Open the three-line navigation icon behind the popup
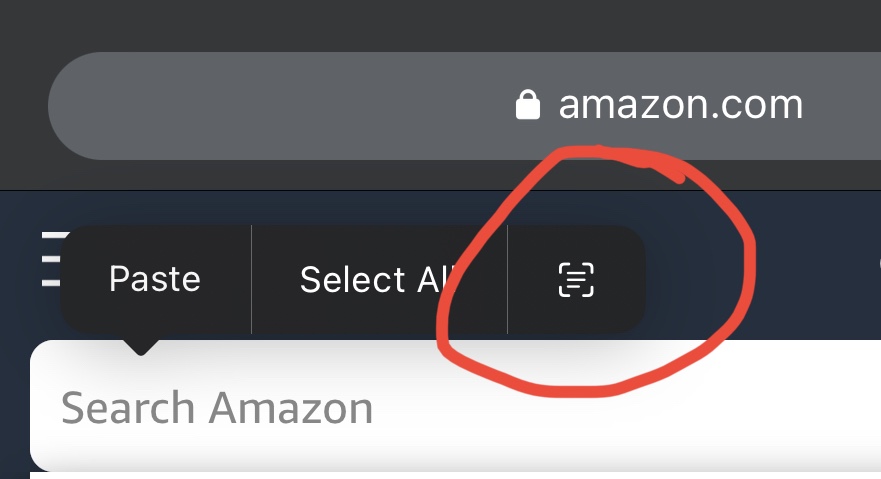Viewport: 881px width, 479px height. 50,260
